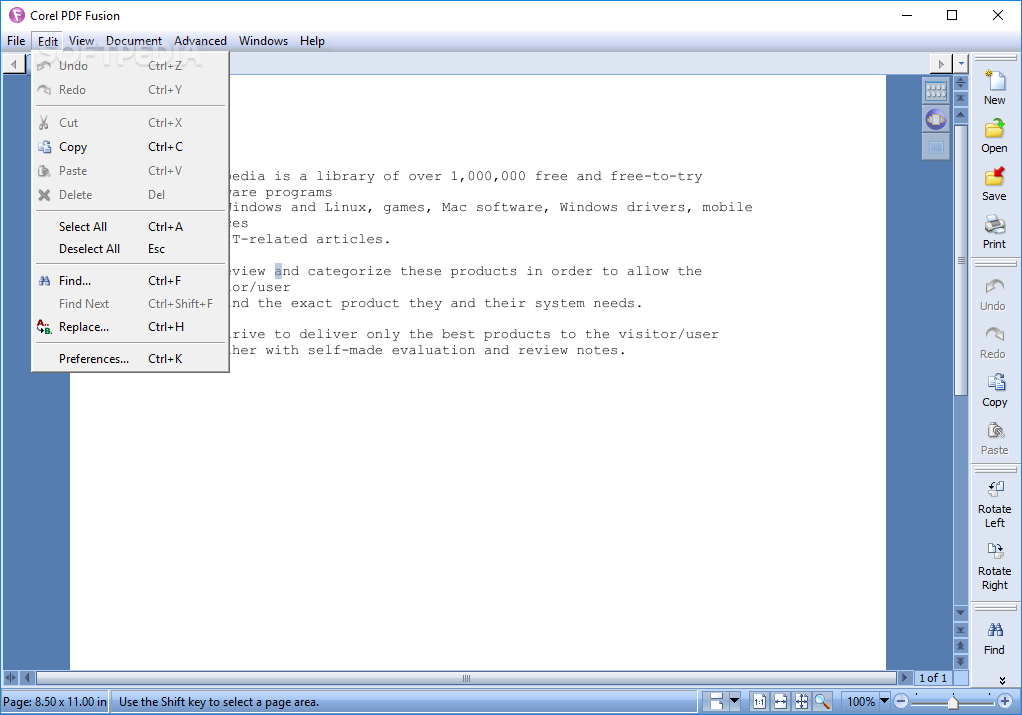Screen dimensions: 1022x715
Task: Choose Replace... in the Edit menu
Action: [x=130, y=327]
